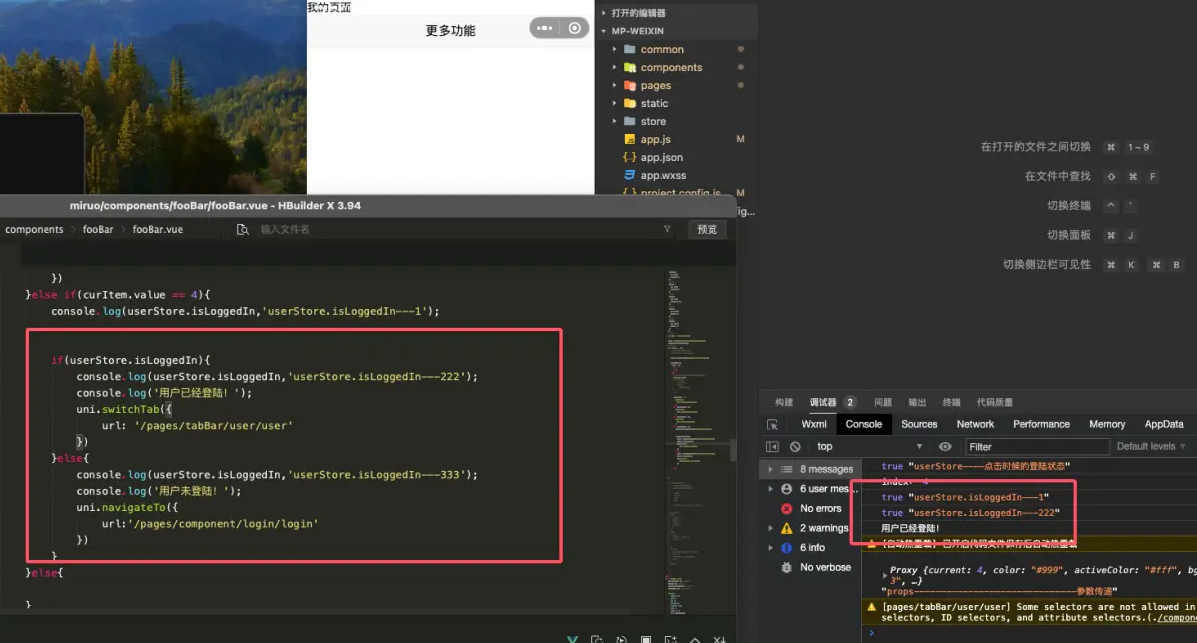Click the 预览 preview button
This screenshot has width=1197, height=643.
[707, 230]
